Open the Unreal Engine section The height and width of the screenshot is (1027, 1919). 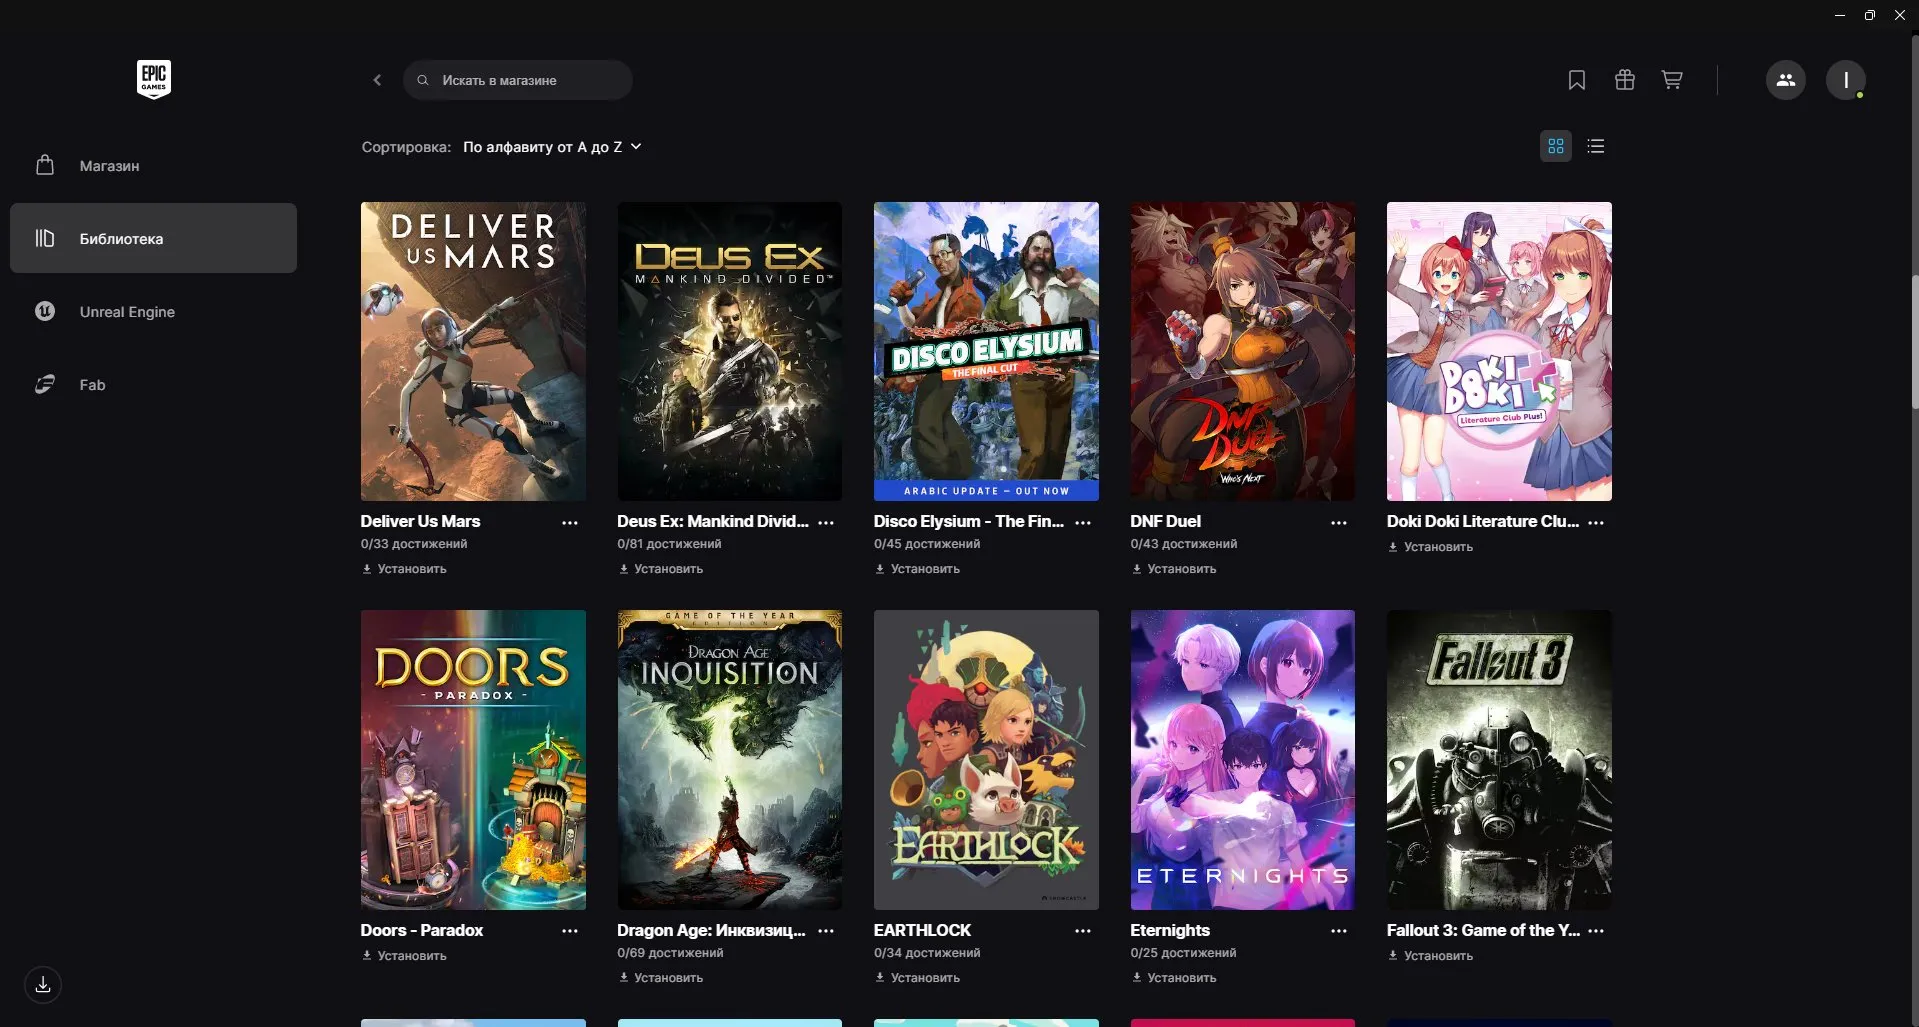point(153,311)
